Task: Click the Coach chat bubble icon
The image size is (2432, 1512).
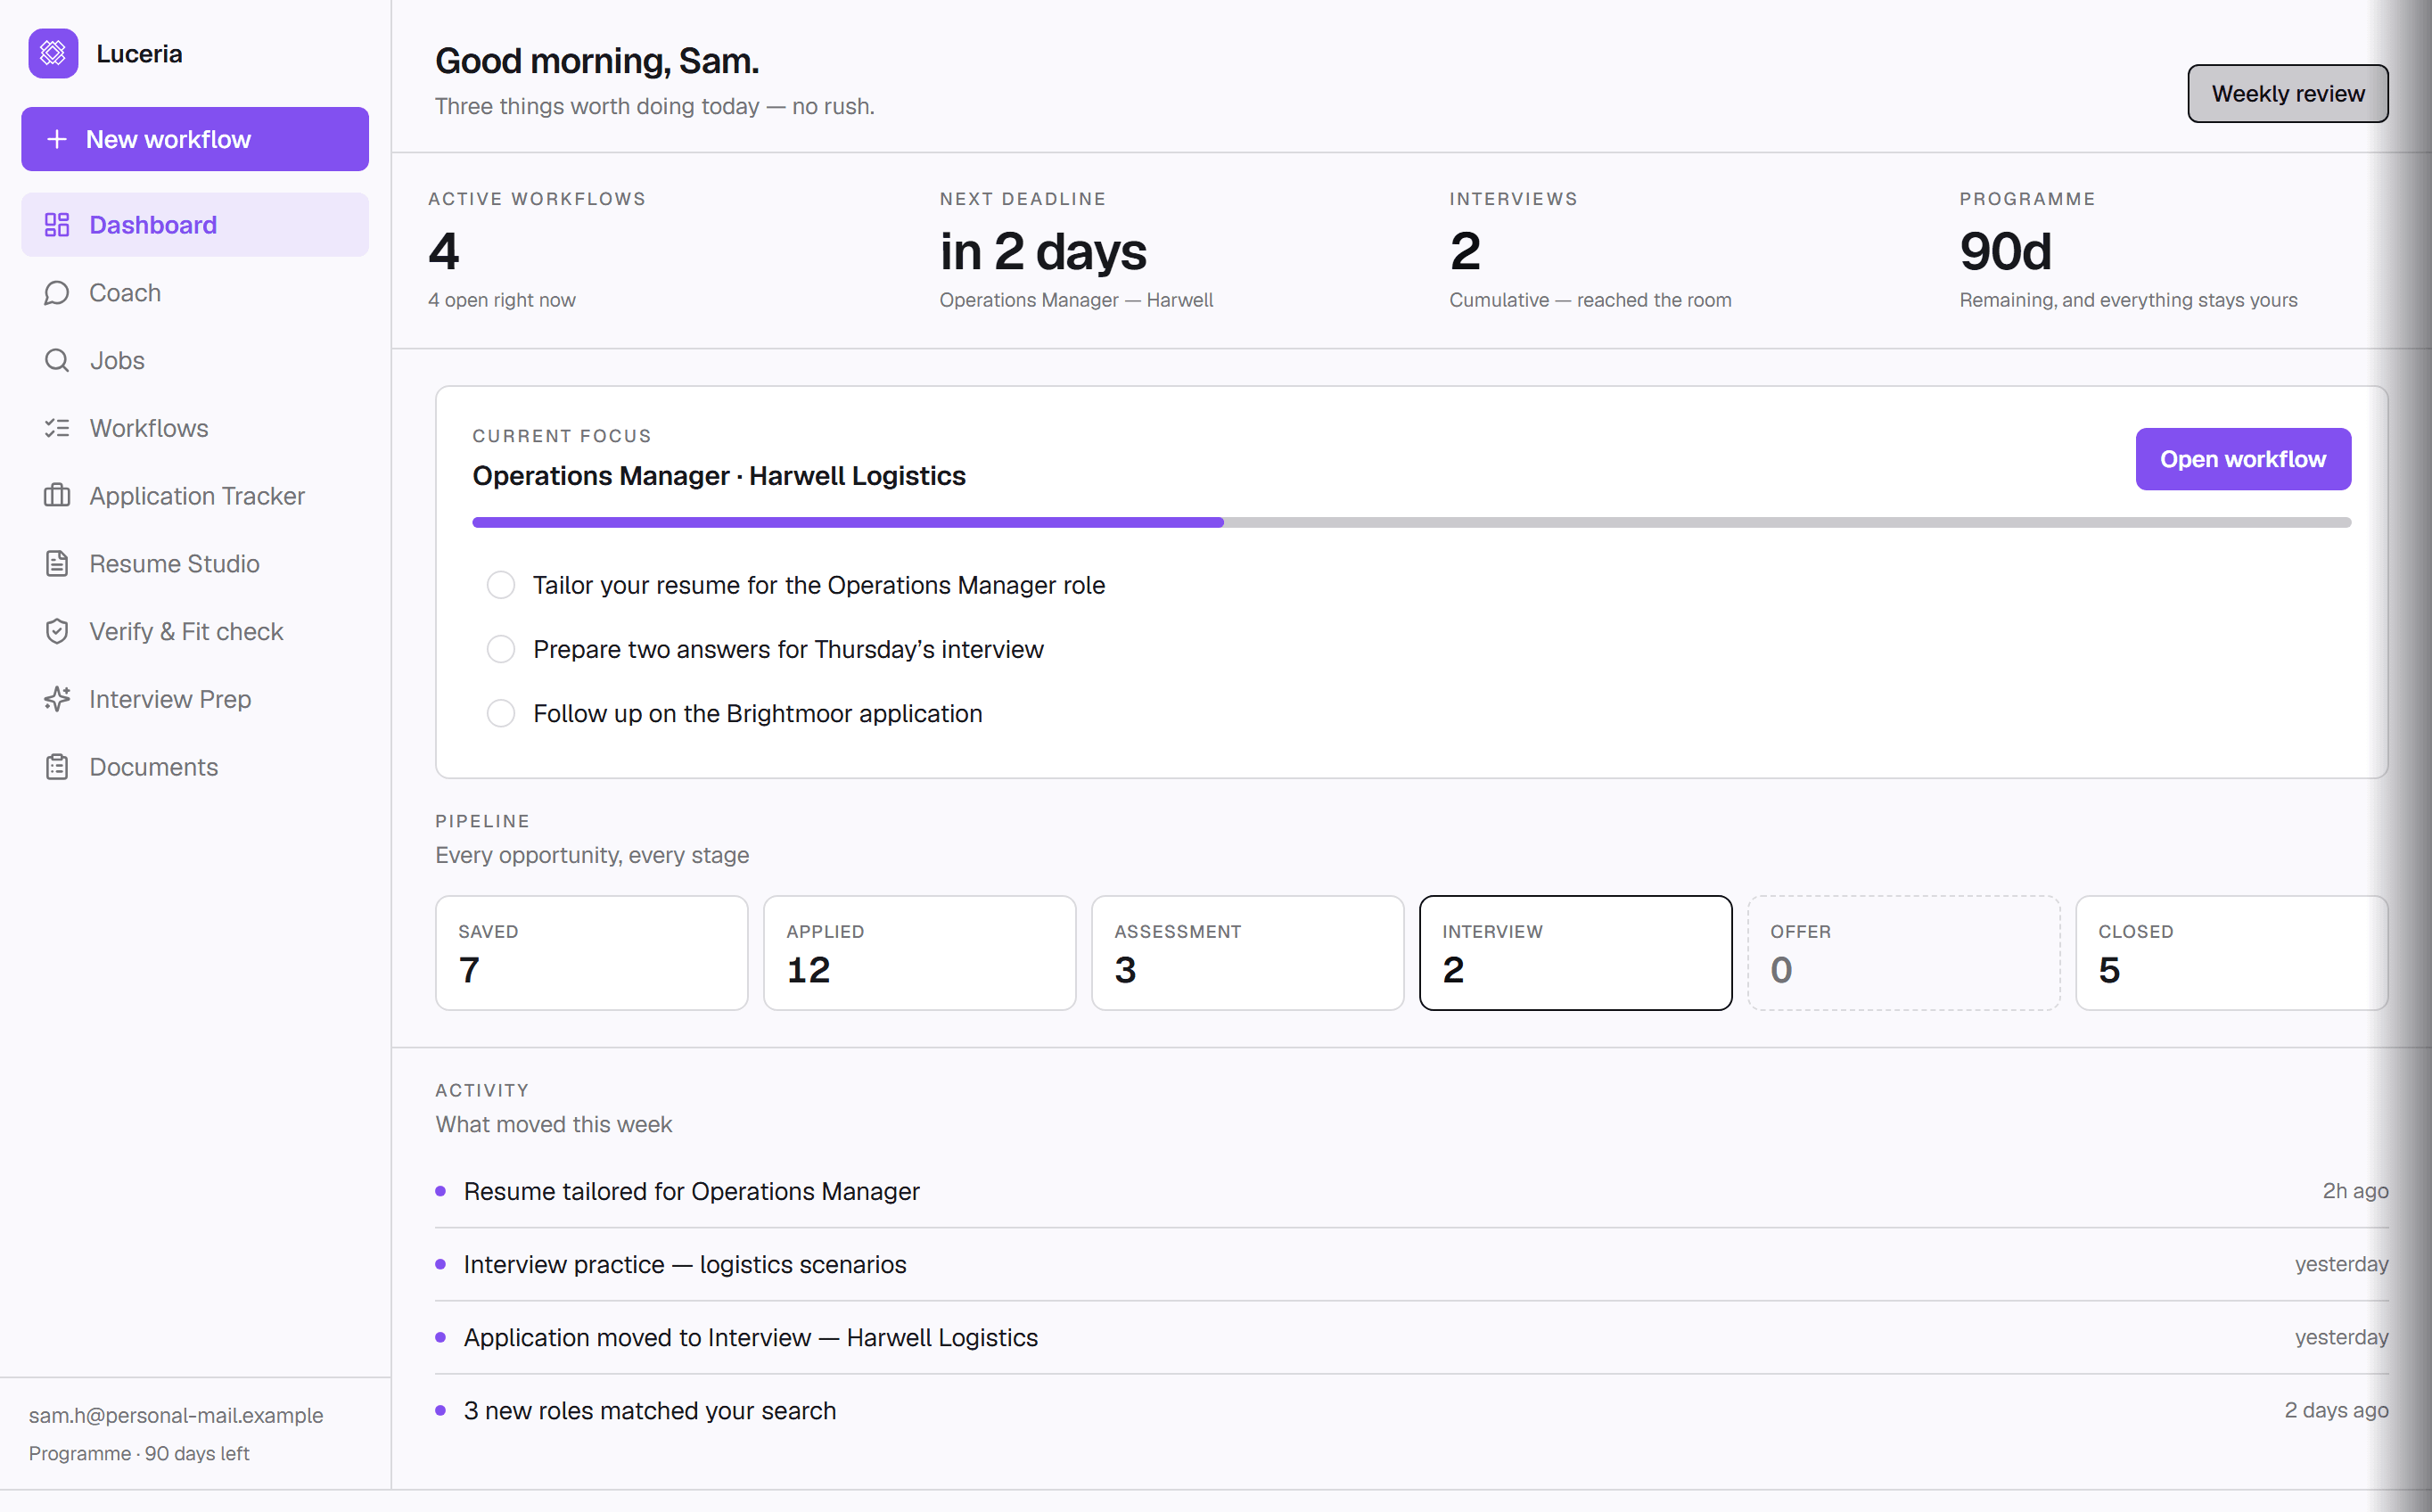Action: (x=57, y=293)
